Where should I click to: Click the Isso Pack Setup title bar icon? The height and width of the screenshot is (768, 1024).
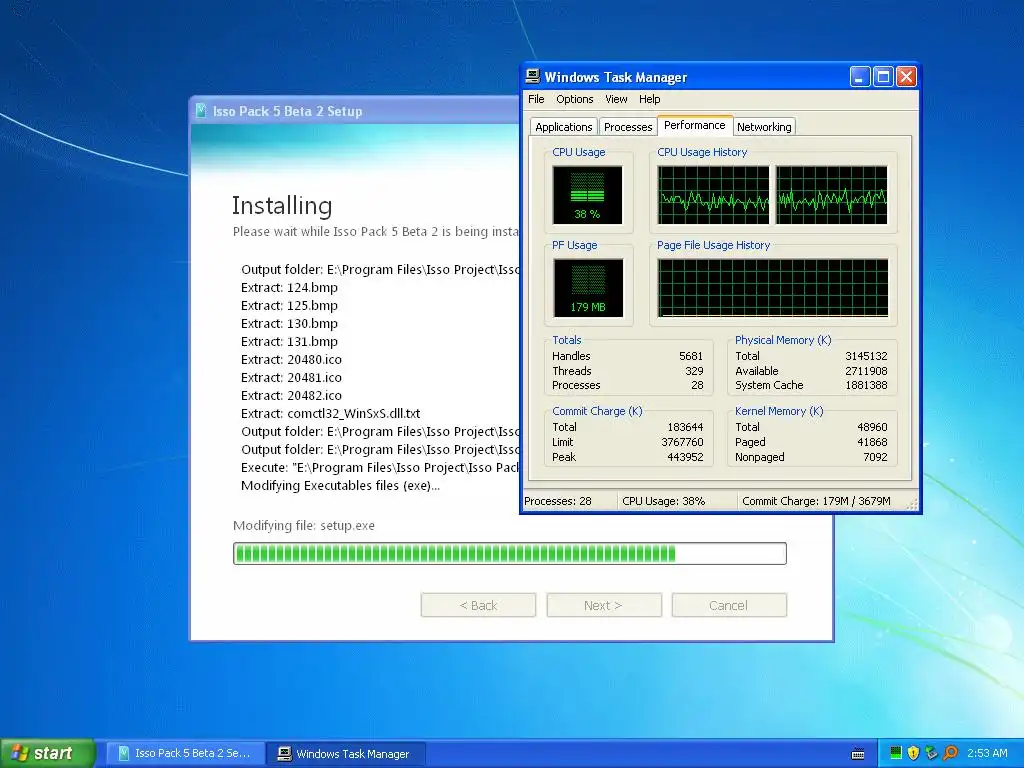coord(201,111)
